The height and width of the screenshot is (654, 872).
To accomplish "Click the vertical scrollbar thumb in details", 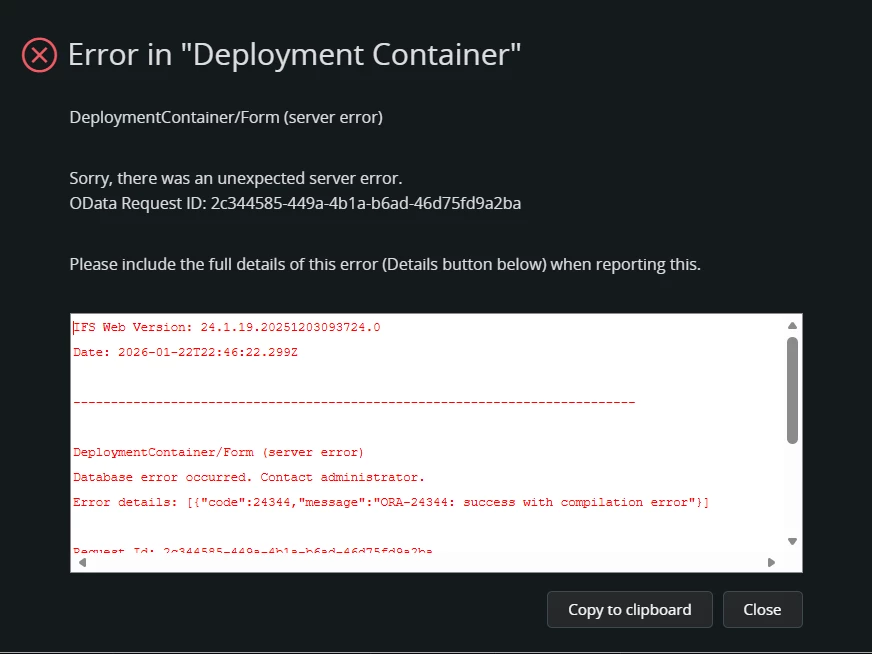I will pyautogui.click(x=792, y=389).
